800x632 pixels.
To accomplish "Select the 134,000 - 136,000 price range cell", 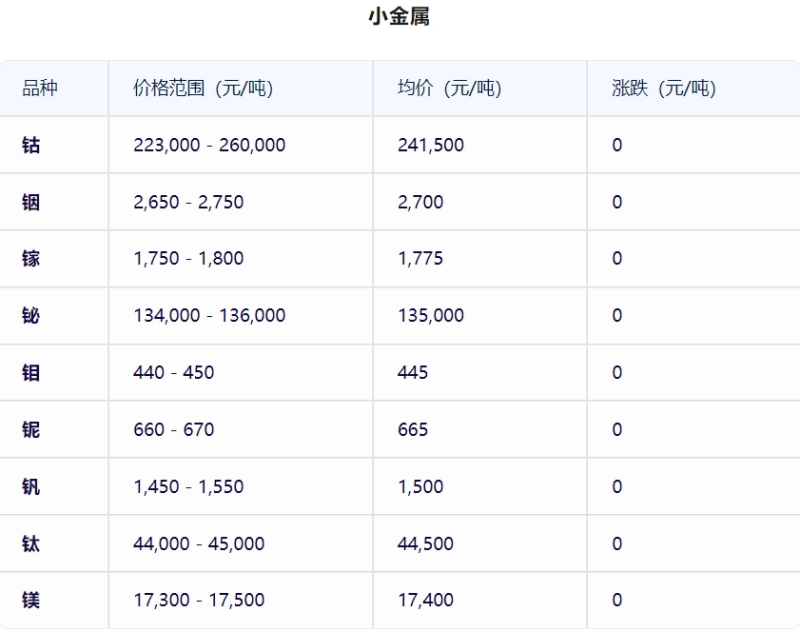I will point(209,316).
